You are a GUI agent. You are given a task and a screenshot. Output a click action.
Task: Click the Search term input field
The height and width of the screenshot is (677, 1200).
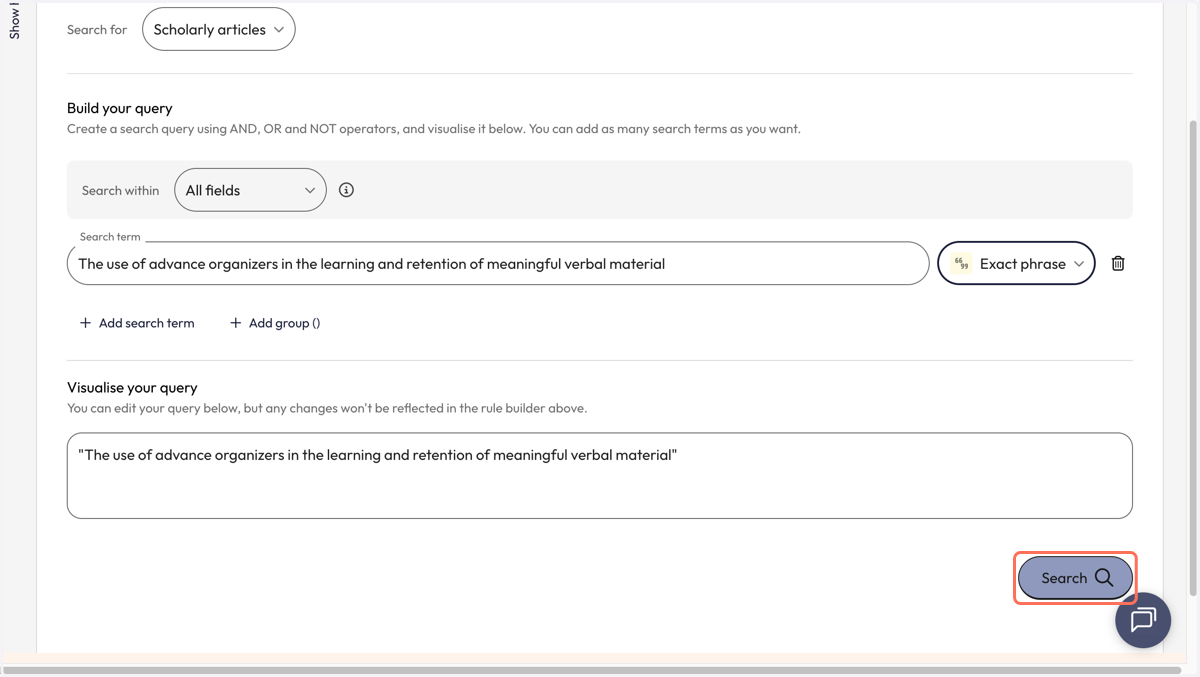[x=498, y=264]
